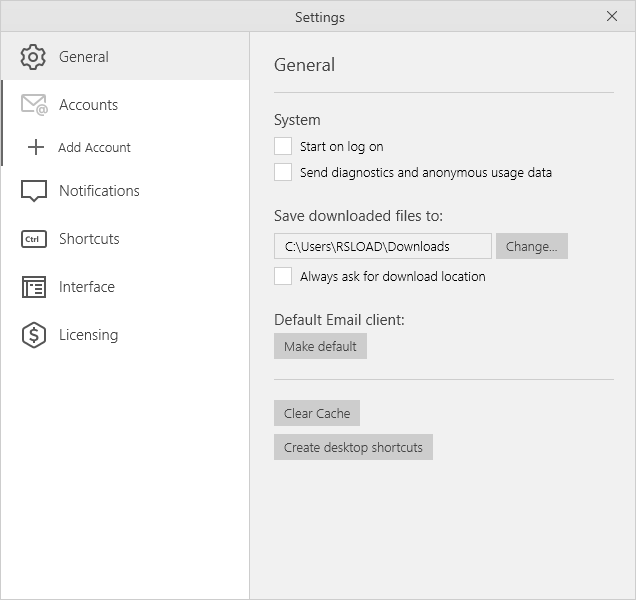Close the Settings window
The width and height of the screenshot is (636, 600).
pyautogui.click(x=612, y=16)
